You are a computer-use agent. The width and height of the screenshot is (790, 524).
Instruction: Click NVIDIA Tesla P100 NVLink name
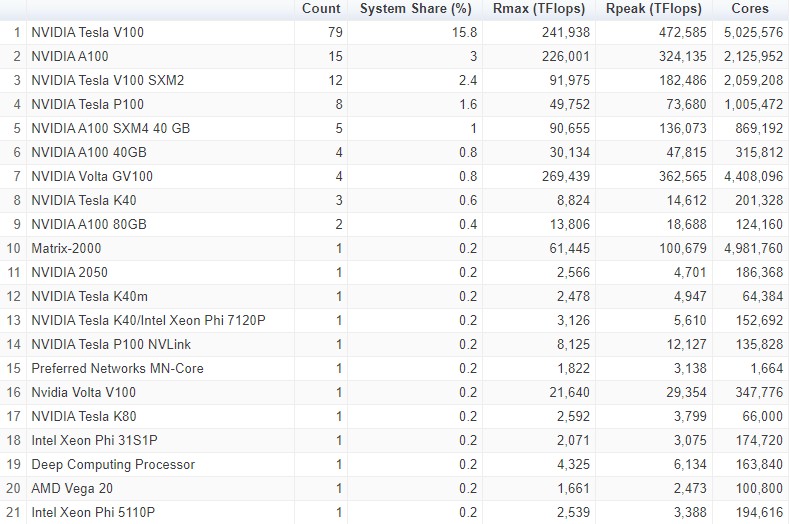point(111,345)
